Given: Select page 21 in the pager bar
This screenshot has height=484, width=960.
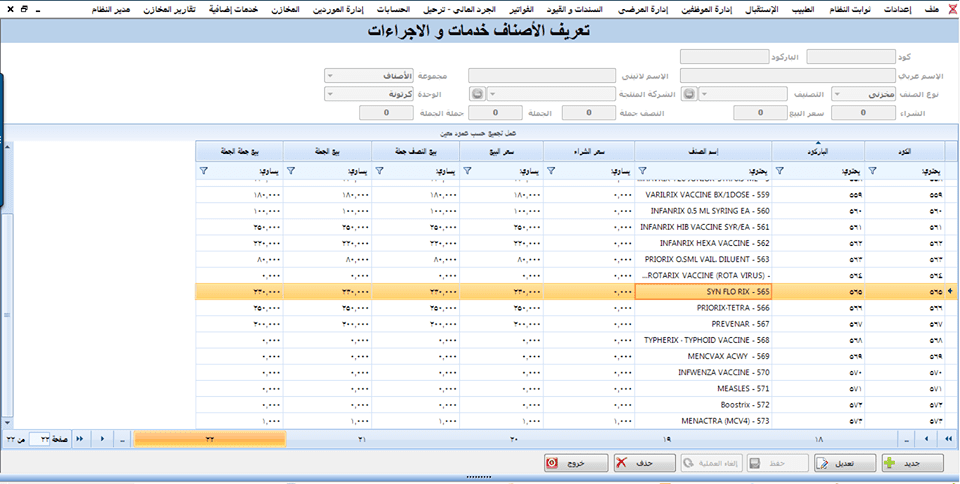Looking at the screenshot, I should click(x=362, y=439).
